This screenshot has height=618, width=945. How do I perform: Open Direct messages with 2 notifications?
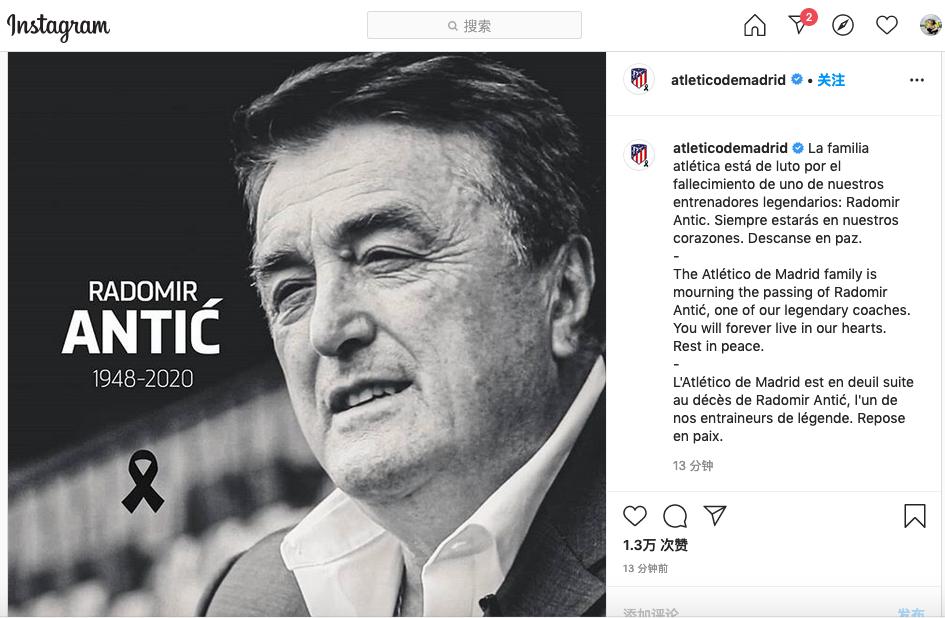[797, 25]
